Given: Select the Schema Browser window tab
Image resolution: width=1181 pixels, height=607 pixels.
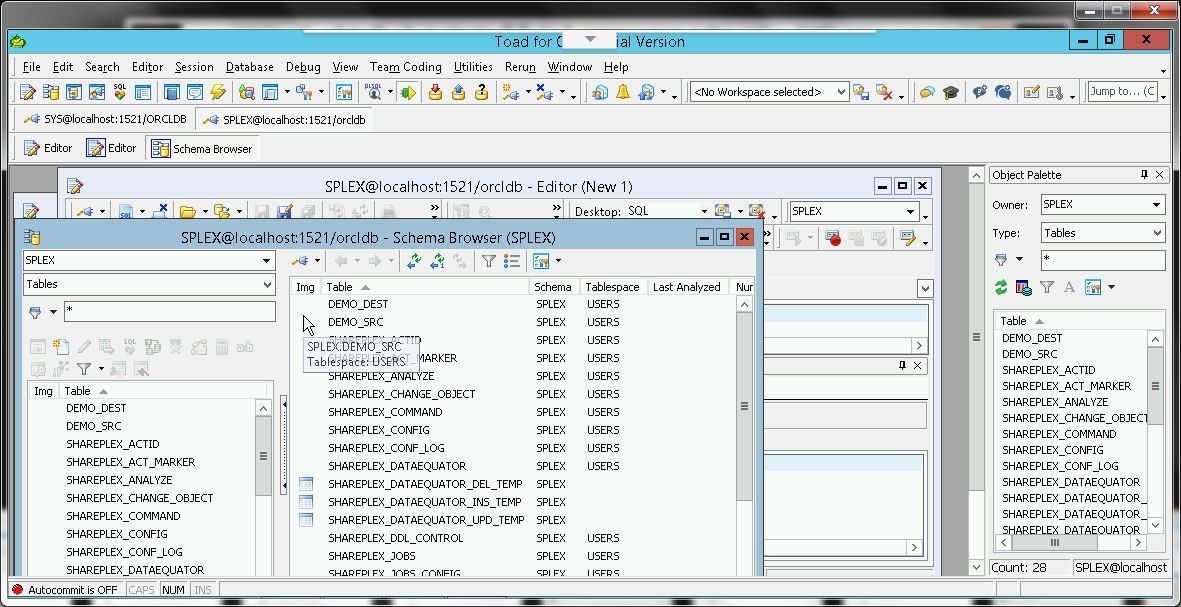Looking at the screenshot, I should tap(203, 148).
